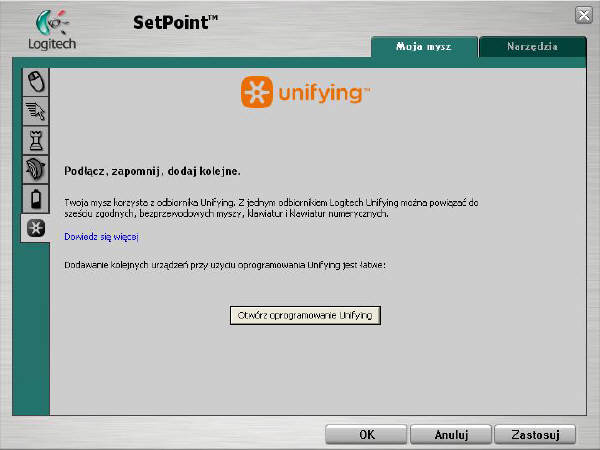This screenshot has height=450, width=600.
Task: Close the SetPoint window
Action: [584, 16]
